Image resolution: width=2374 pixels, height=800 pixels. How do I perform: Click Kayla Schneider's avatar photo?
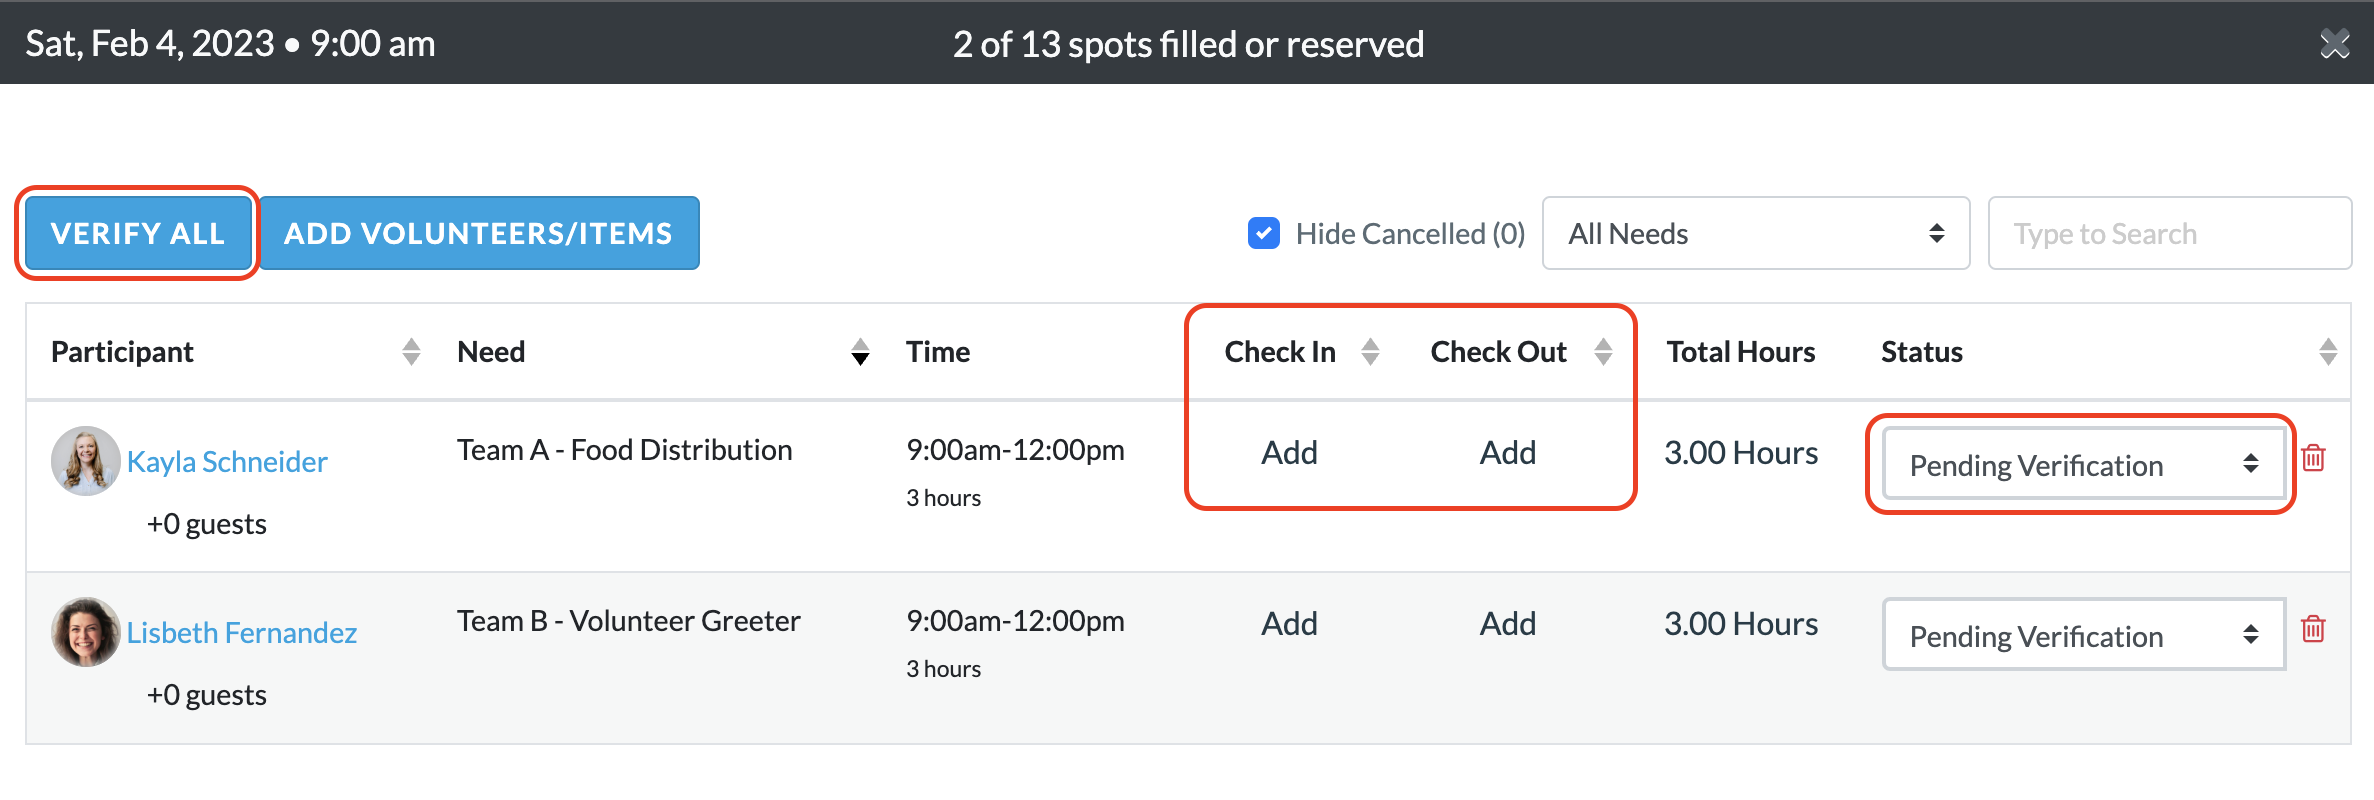[86, 461]
